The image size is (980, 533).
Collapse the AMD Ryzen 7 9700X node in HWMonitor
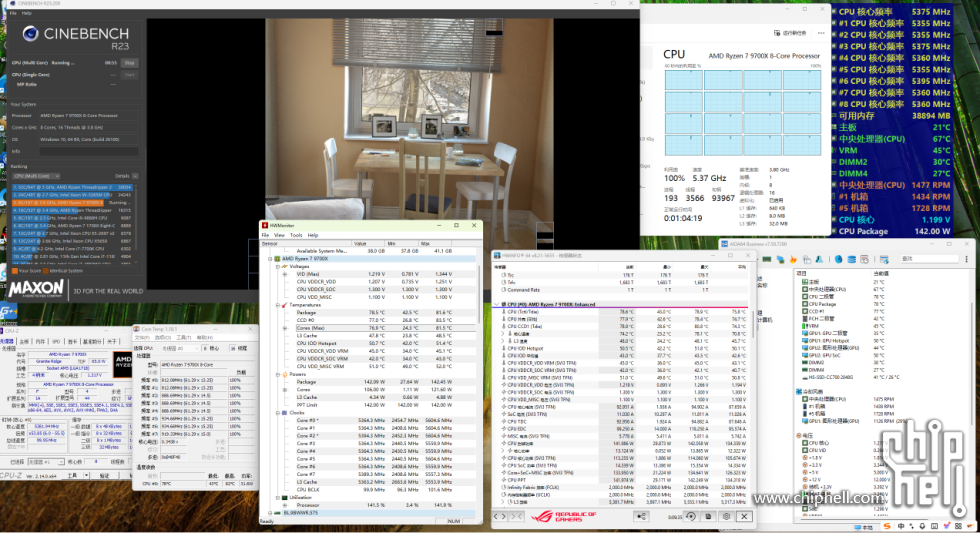click(271, 259)
